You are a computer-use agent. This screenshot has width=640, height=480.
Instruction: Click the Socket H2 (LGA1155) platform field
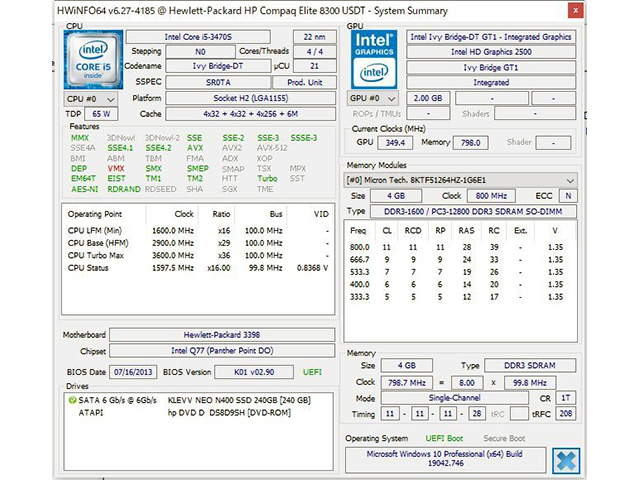click(251, 98)
